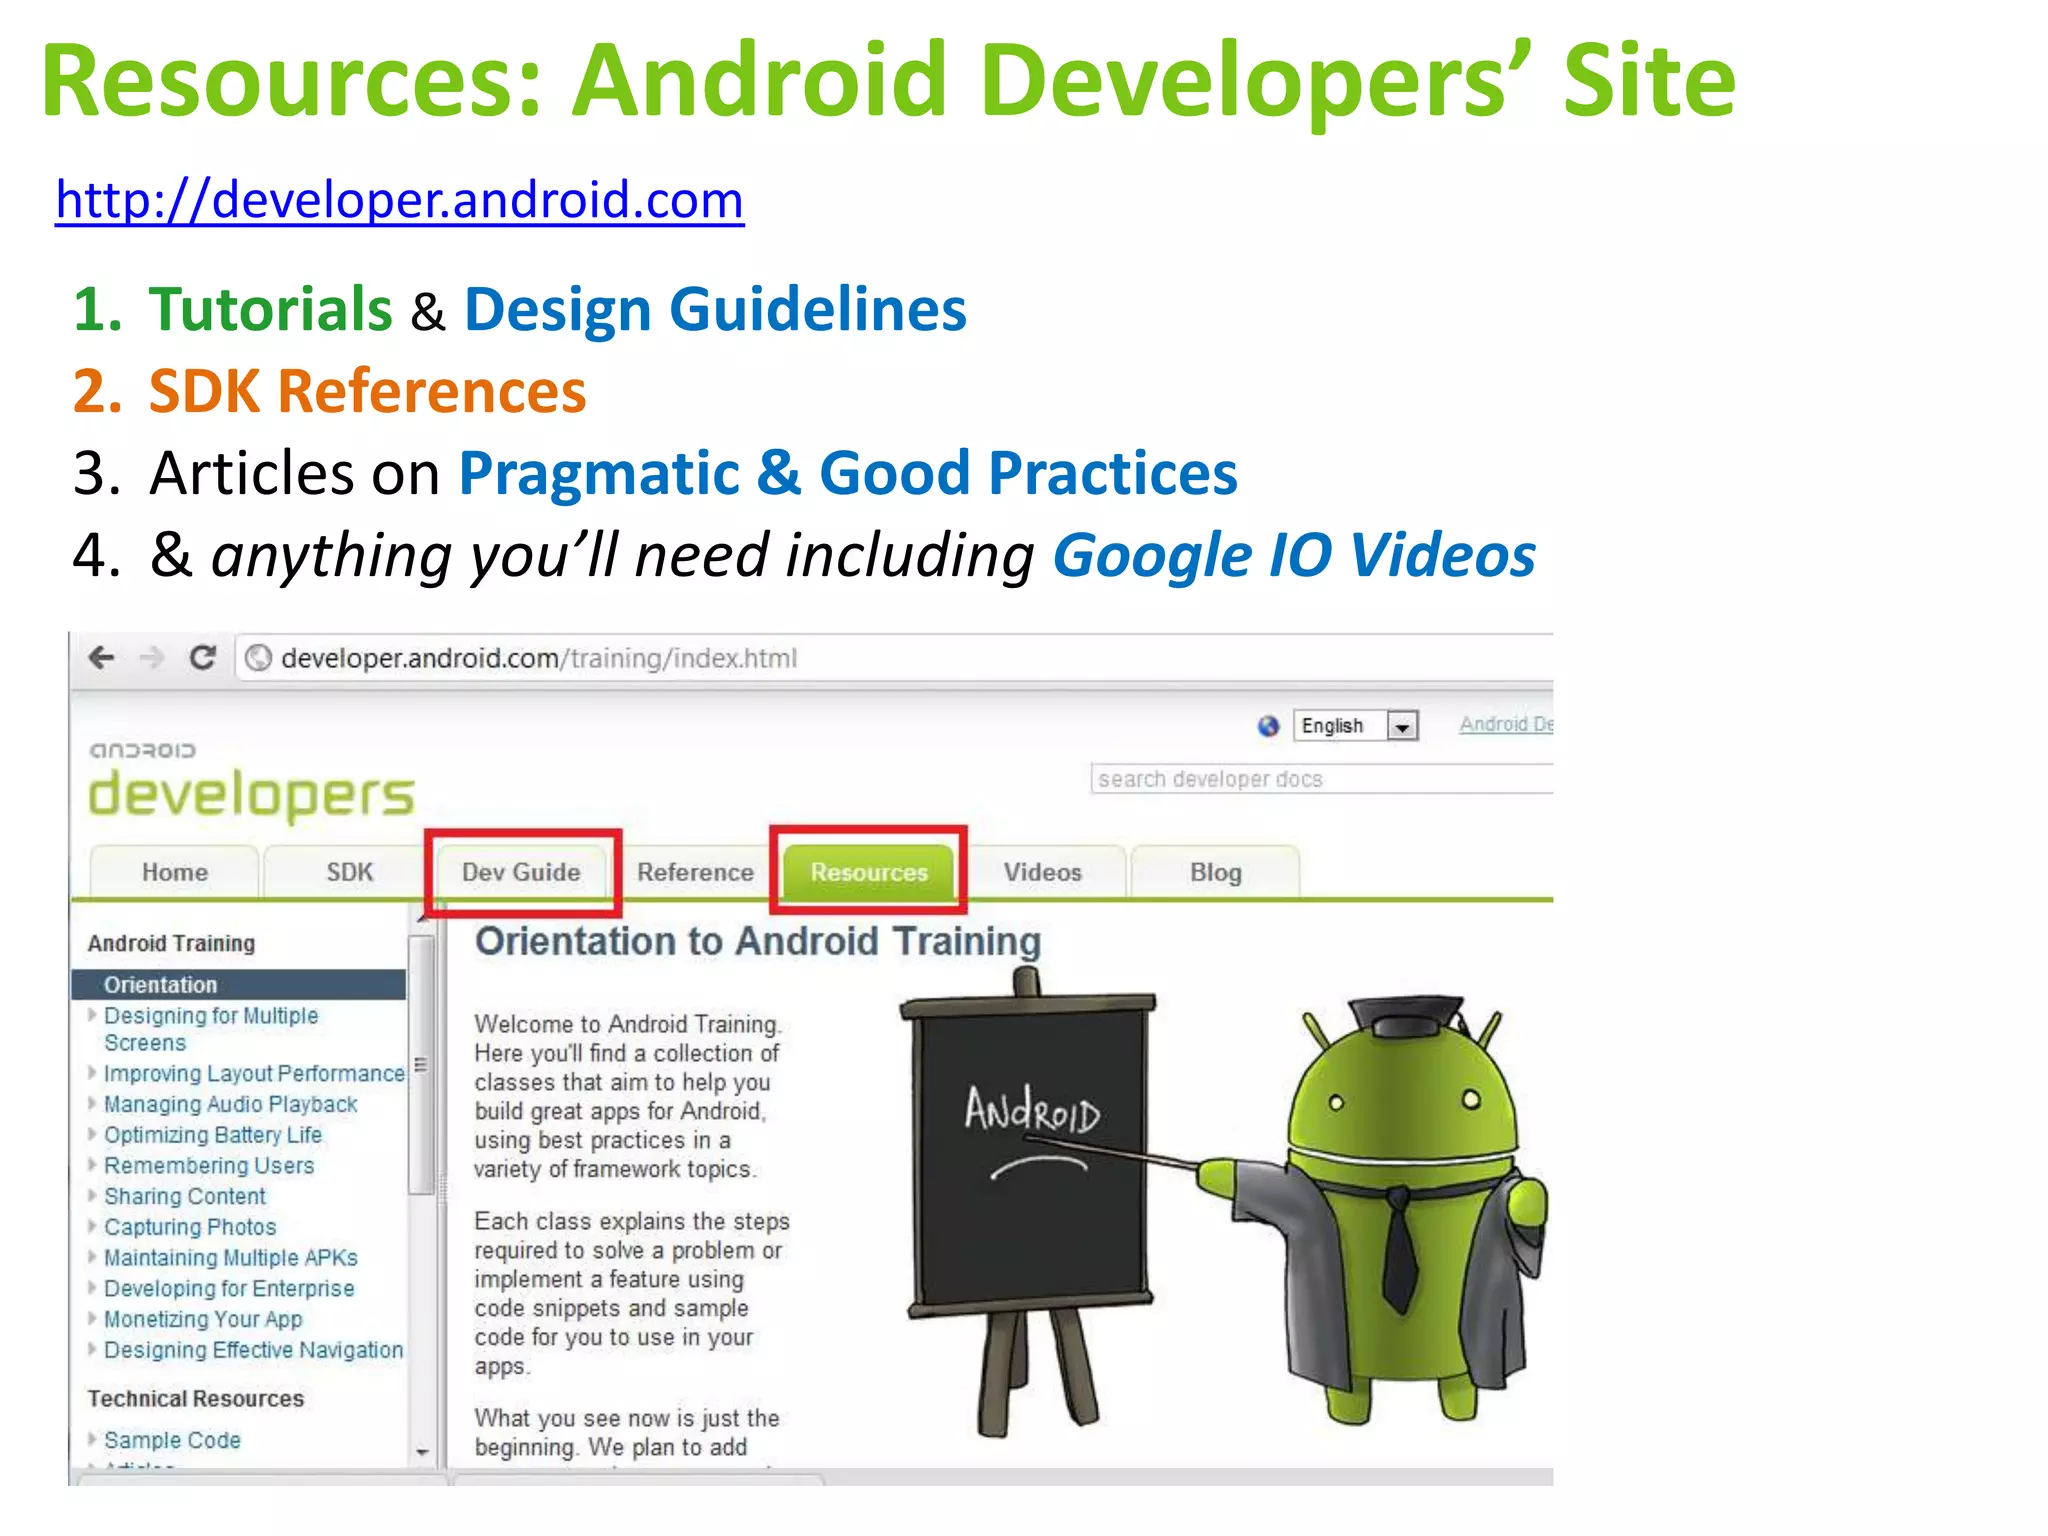Open Developing for Enterprise link
This screenshot has width=2048, height=1536.
229,1288
